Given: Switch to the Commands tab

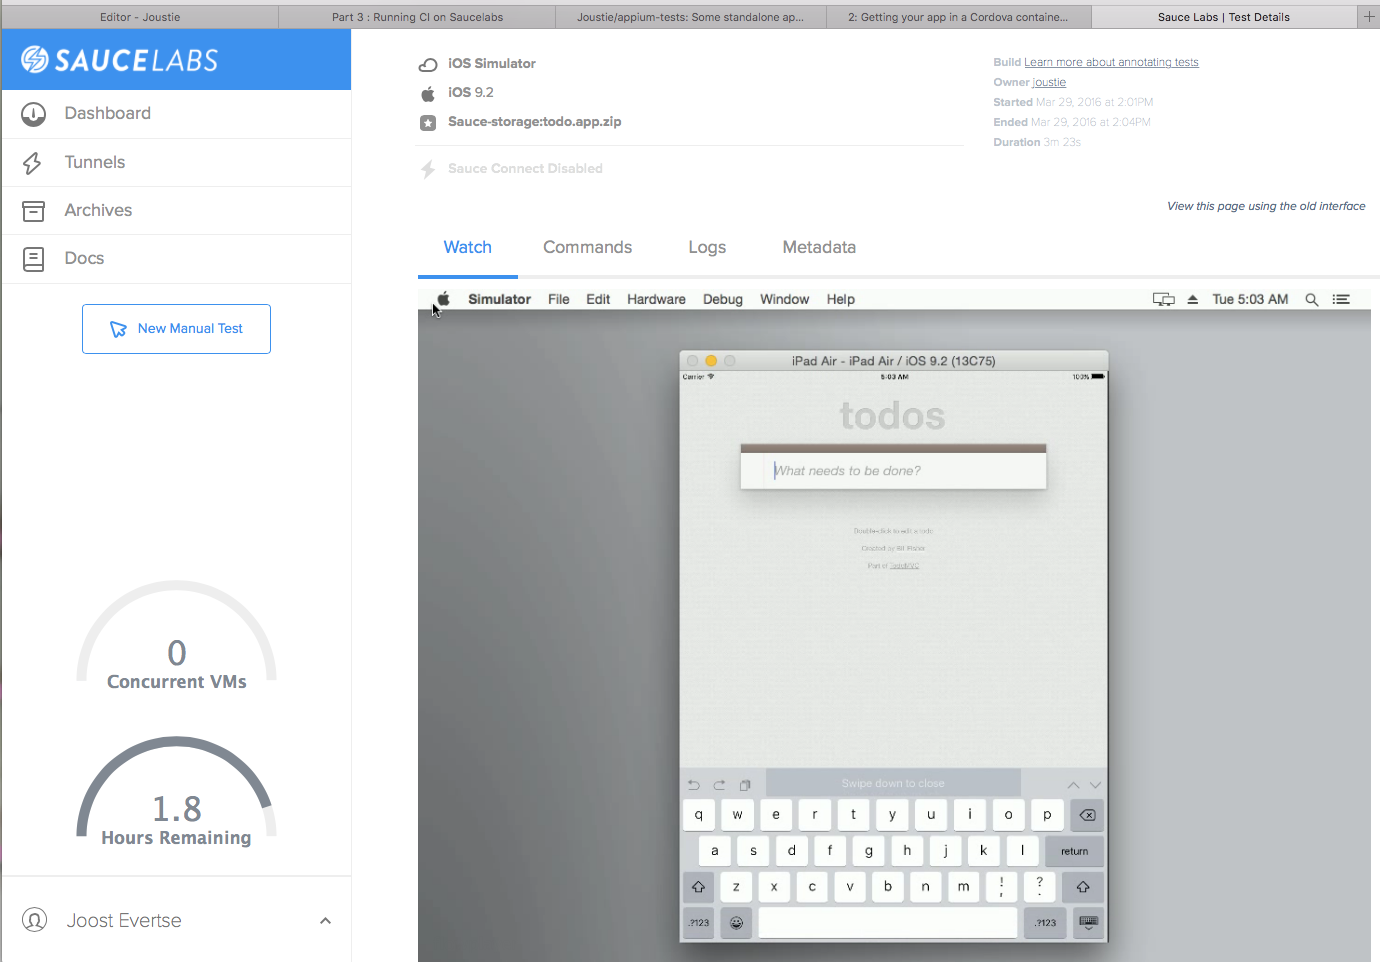Looking at the screenshot, I should [x=587, y=247].
